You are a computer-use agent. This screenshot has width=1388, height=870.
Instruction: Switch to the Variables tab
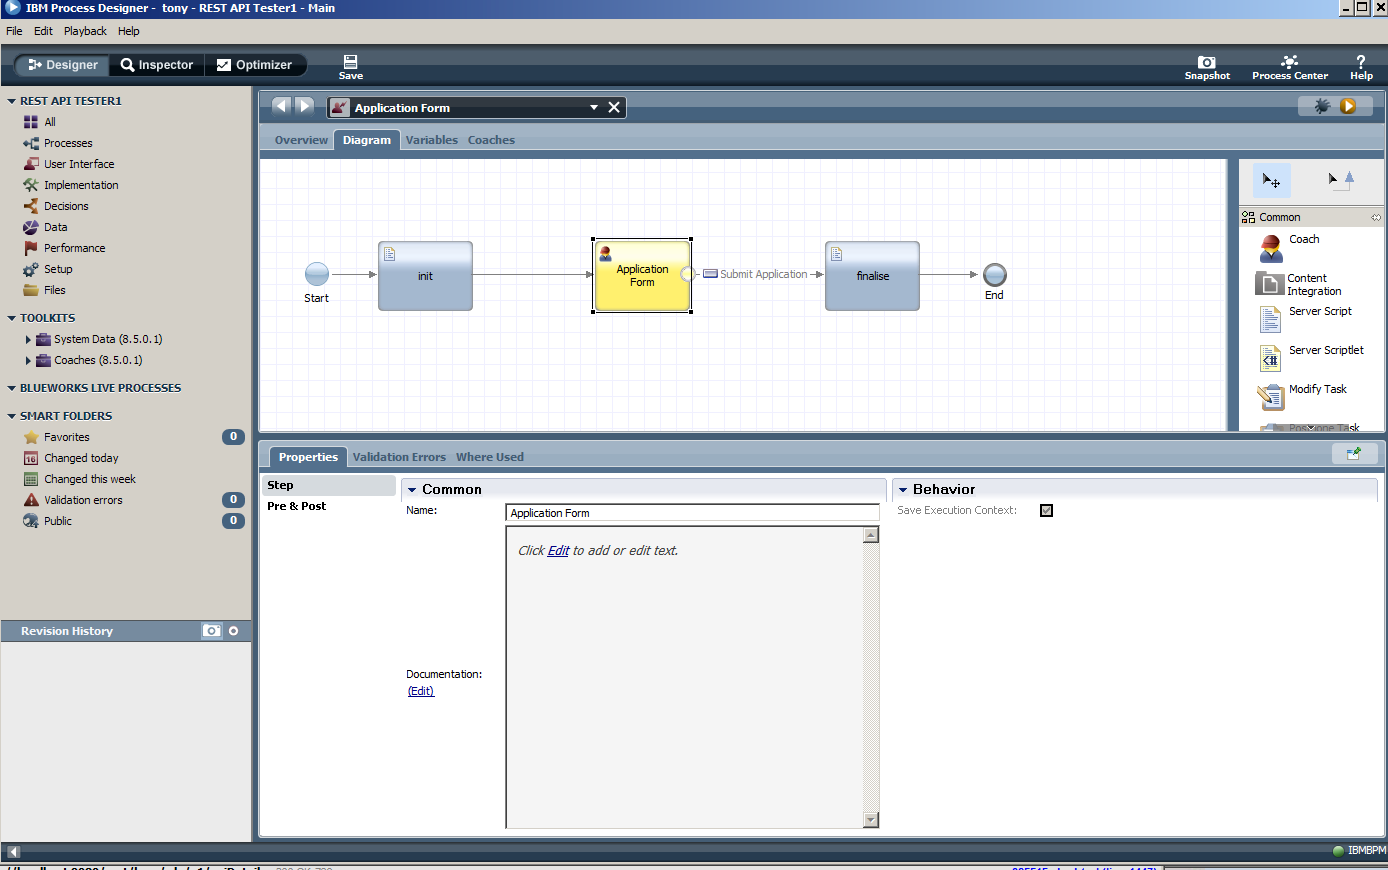[x=432, y=140]
